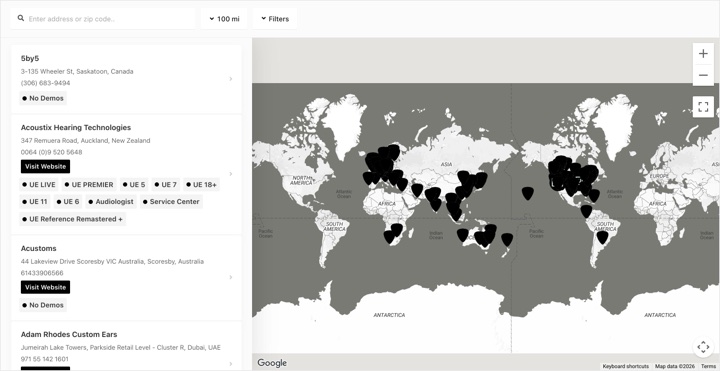Click address 3-135 Wheeler St, Saskatoon
The image size is (720, 371).
click(x=77, y=72)
